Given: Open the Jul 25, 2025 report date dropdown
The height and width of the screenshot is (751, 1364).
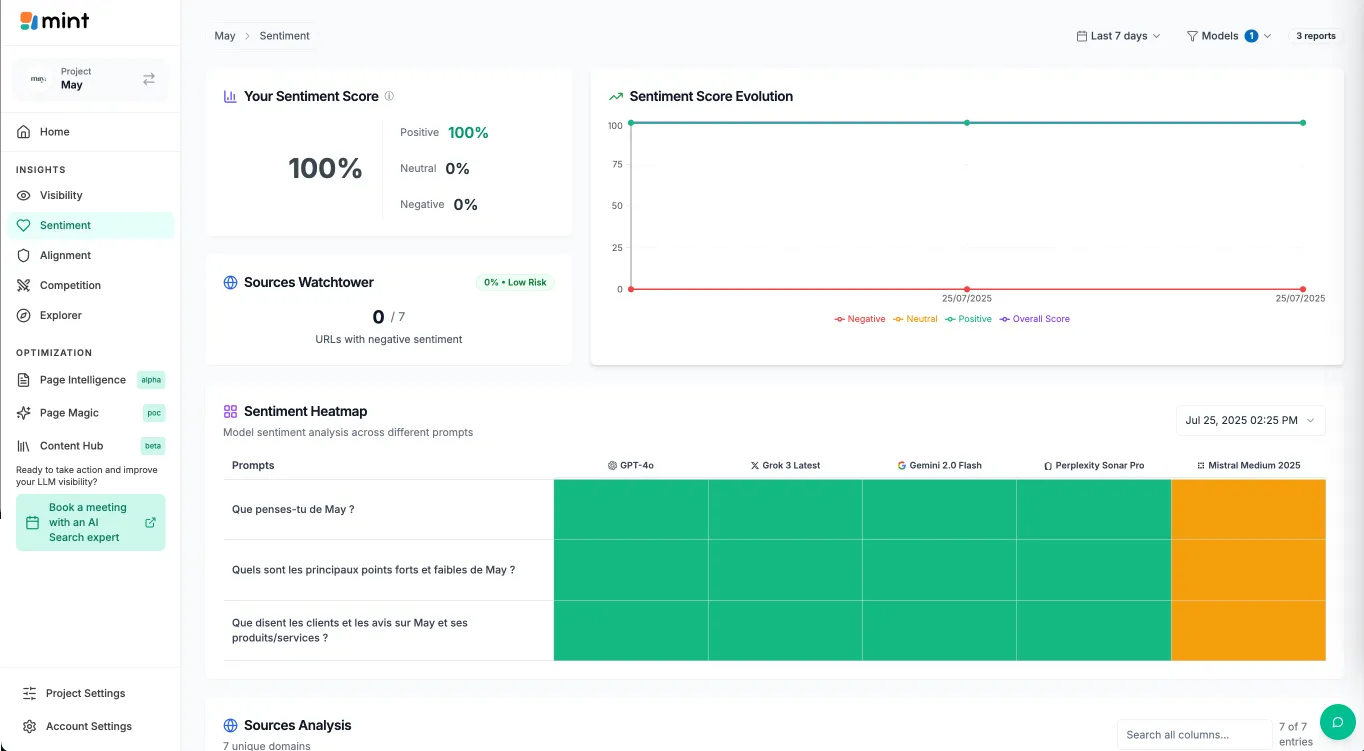Looking at the screenshot, I should pyautogui.click(x=1250, y=421).
